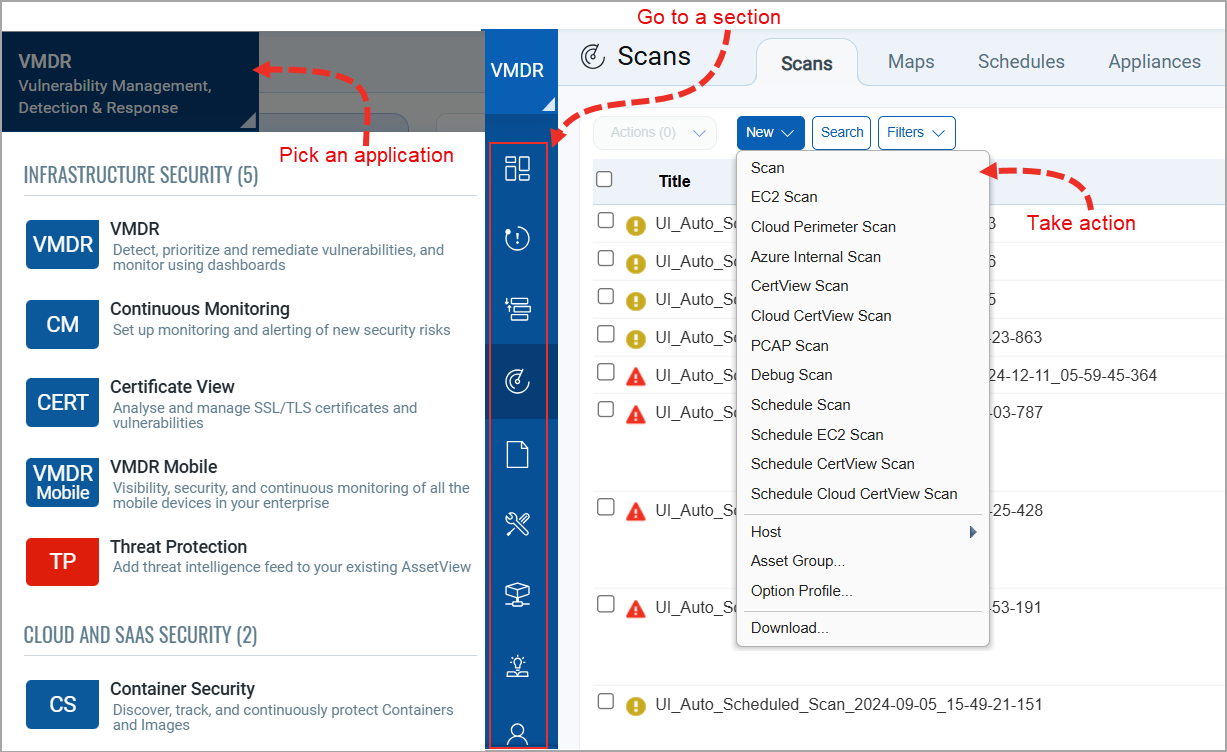The height and width of the screenshot is (752, 1227).
Task: Check the box for the row ending 23-863
Action: coord(605,333)
